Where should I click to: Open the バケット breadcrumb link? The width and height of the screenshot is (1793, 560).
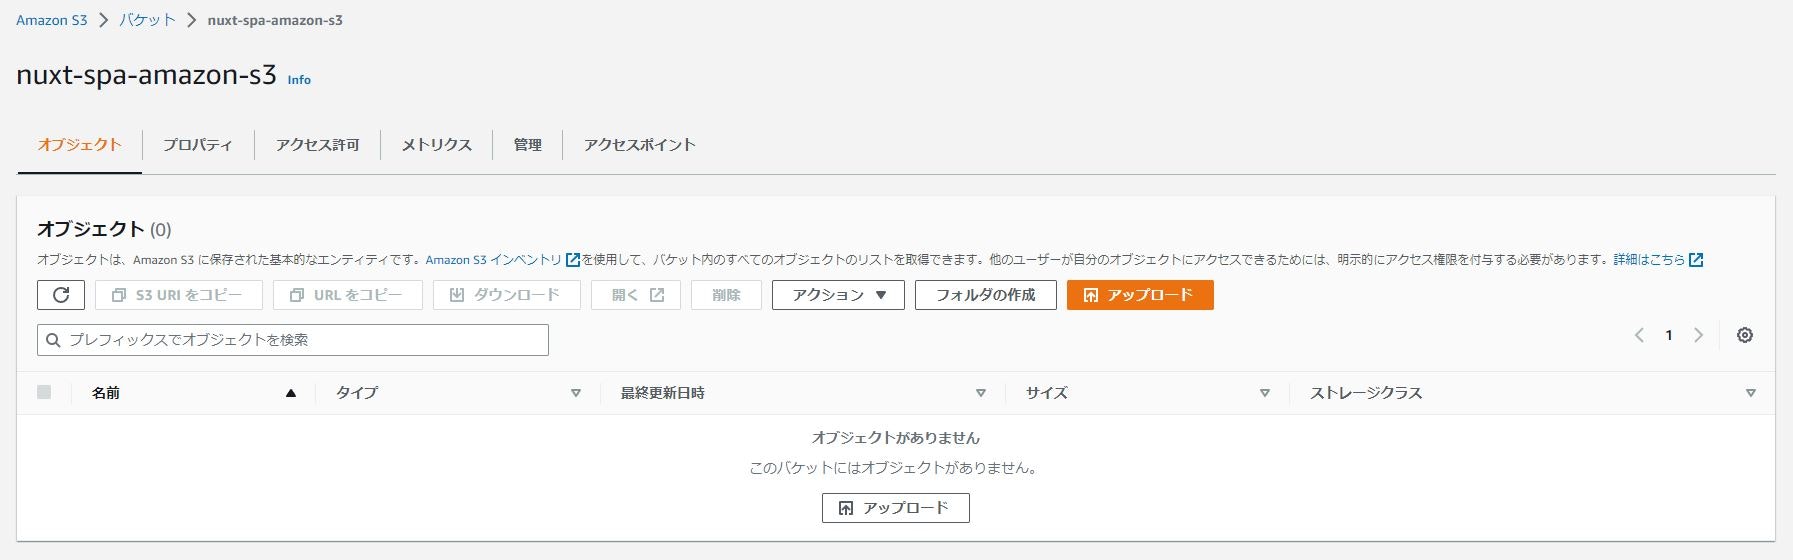click(147, 20)
